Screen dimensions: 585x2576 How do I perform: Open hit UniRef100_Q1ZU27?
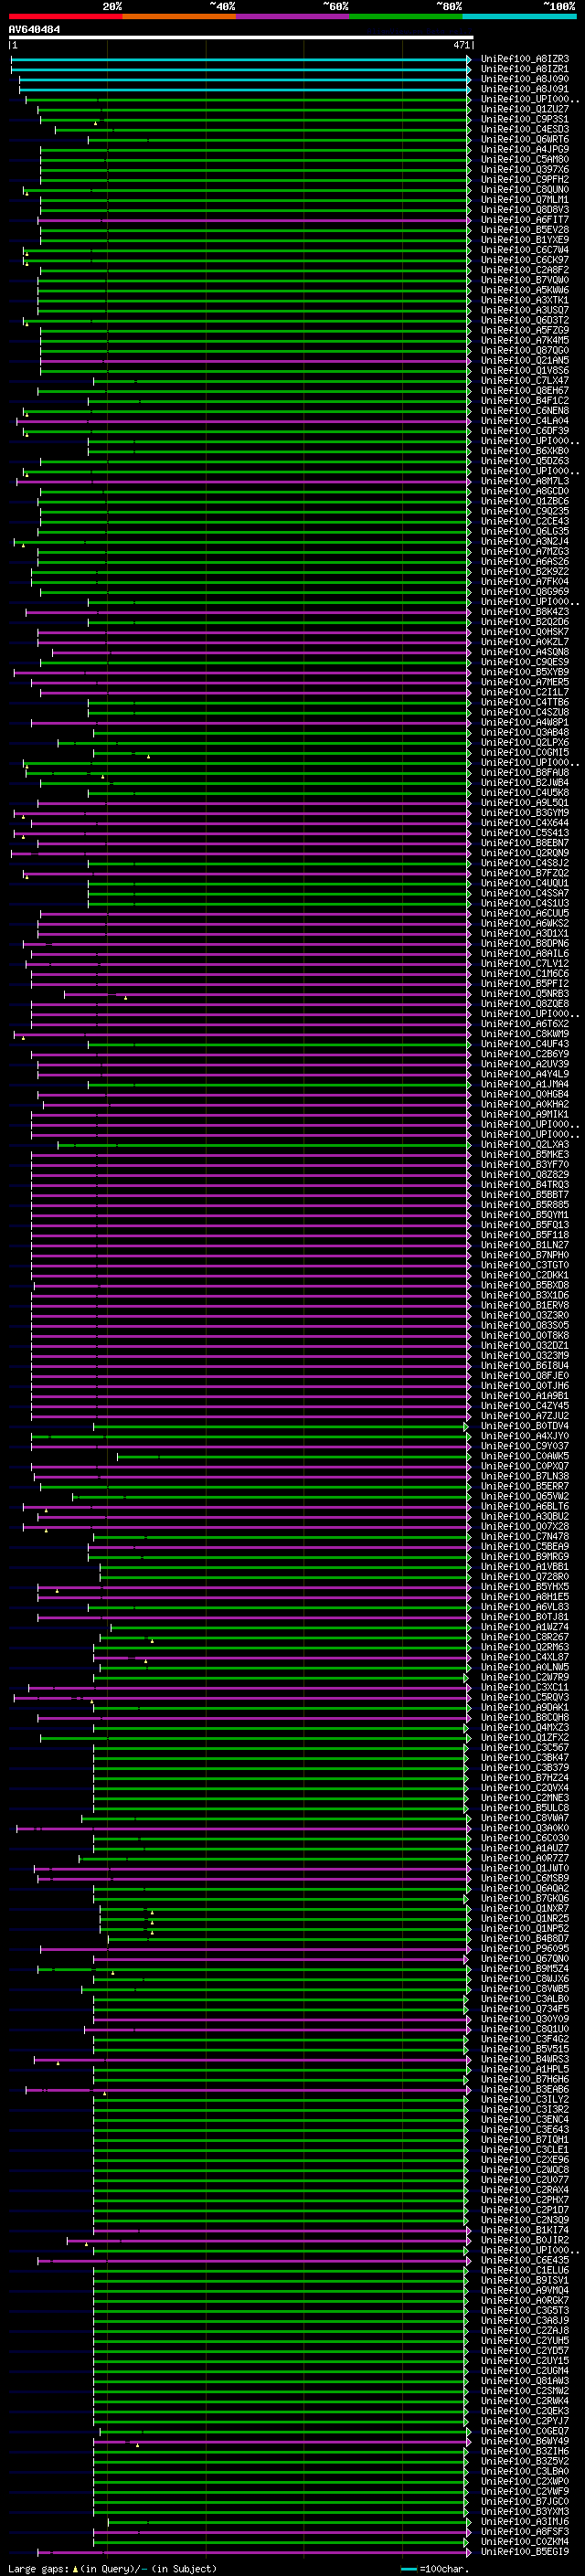pos(525,109)
